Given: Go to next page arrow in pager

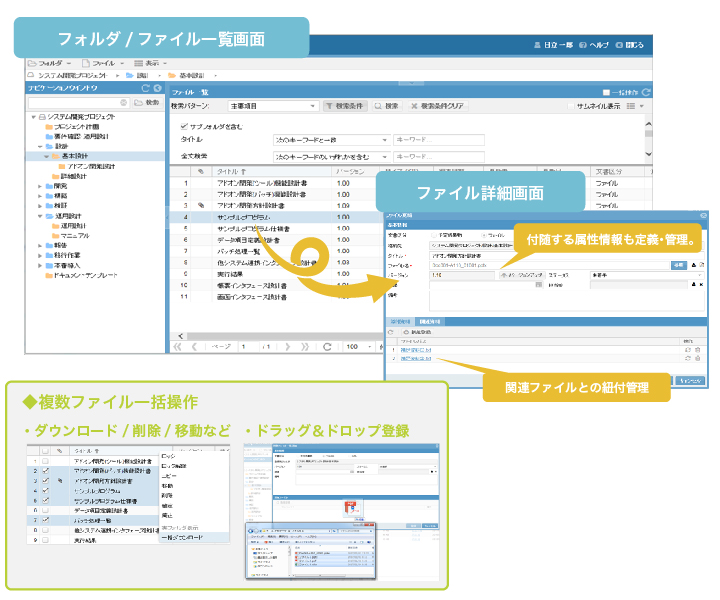Looking at the screenshot, I should (x=288, y=347).
